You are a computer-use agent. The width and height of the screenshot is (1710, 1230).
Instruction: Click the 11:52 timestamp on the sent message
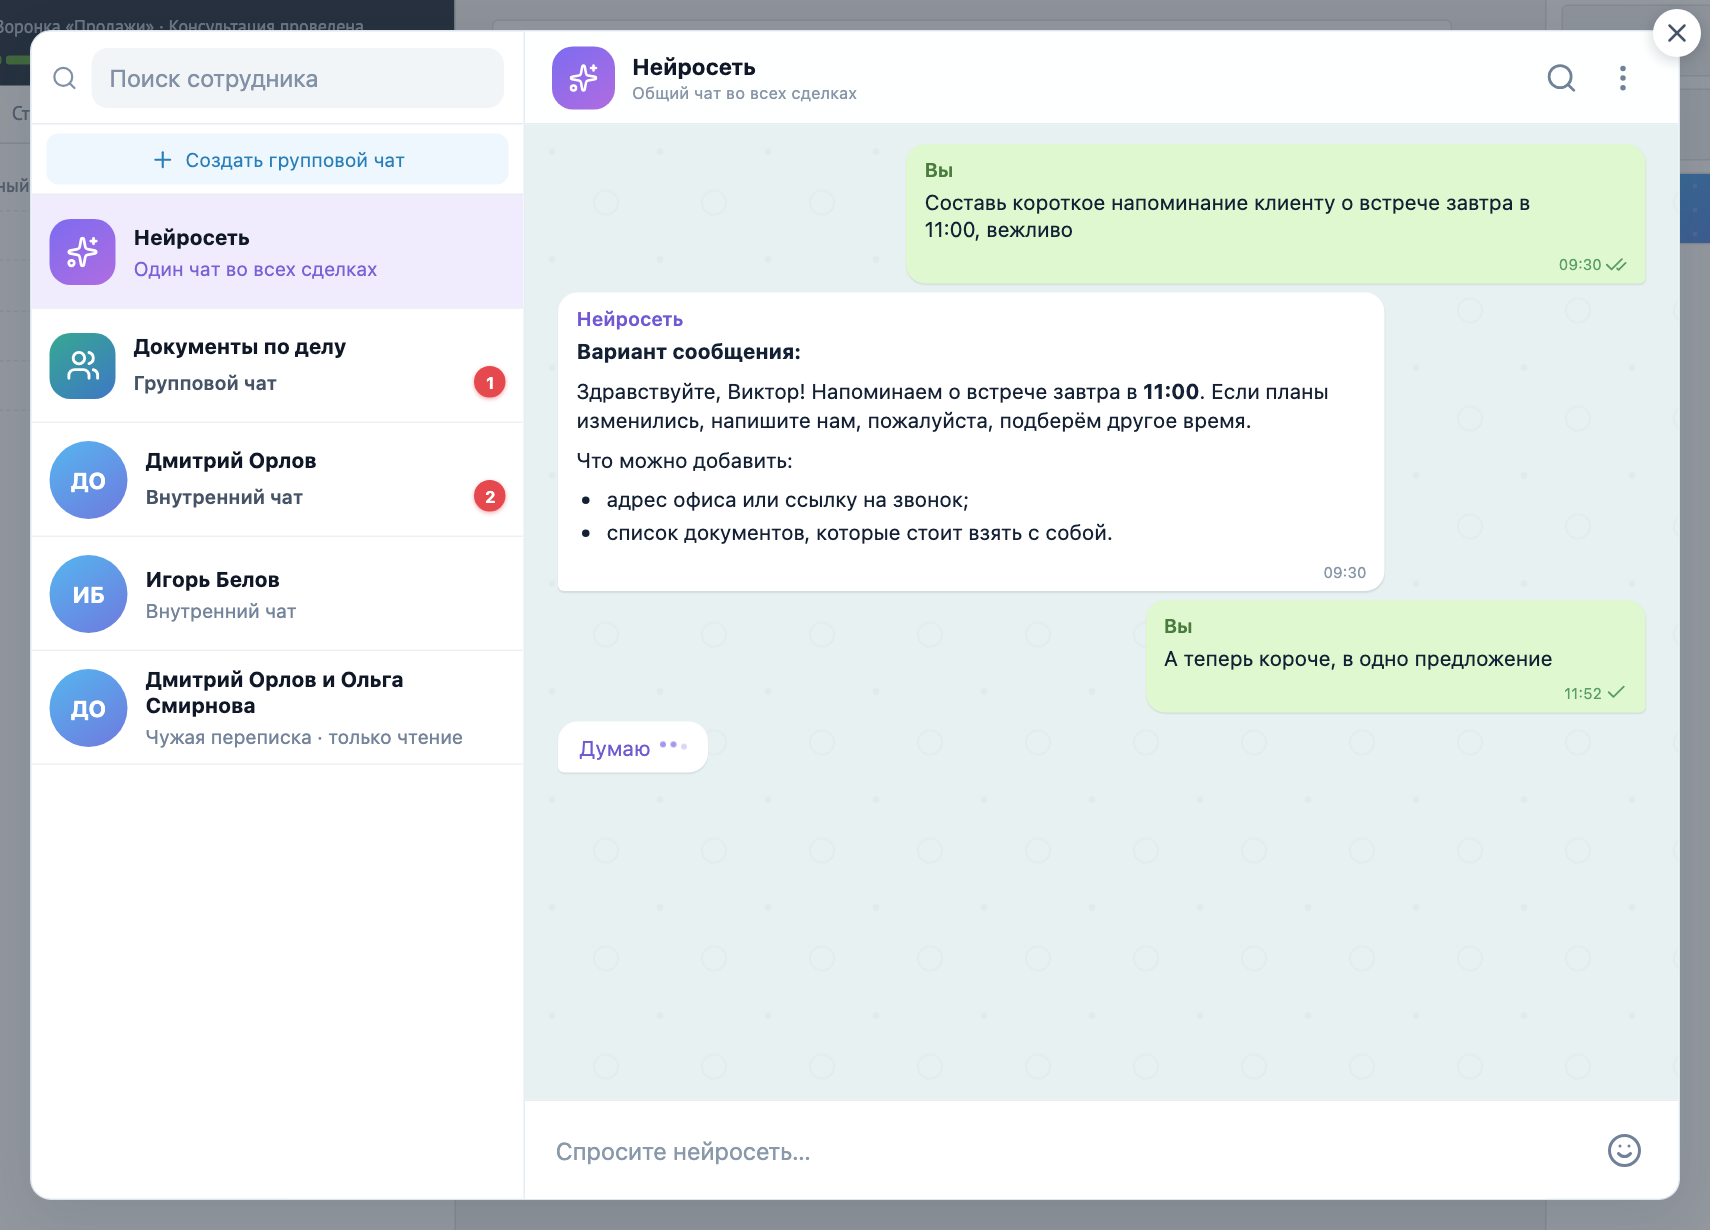1582,693
